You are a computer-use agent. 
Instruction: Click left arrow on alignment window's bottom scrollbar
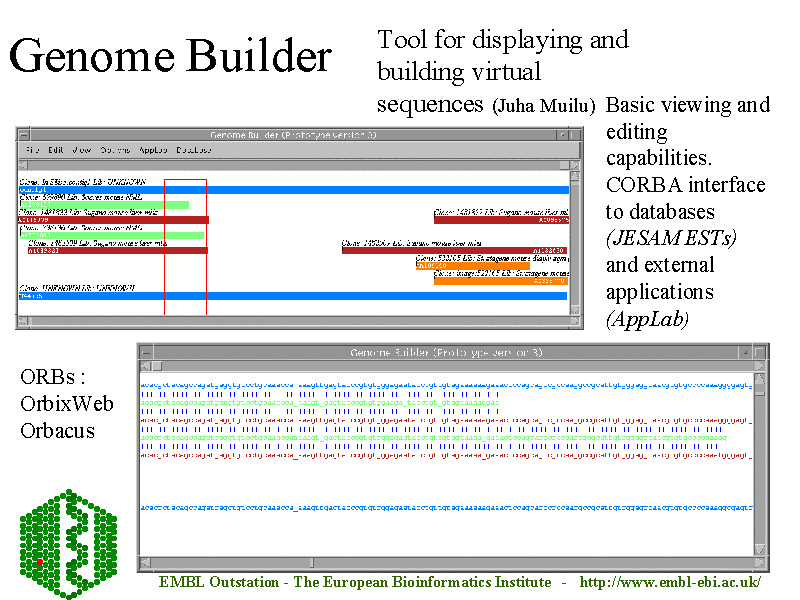[146, 563]
